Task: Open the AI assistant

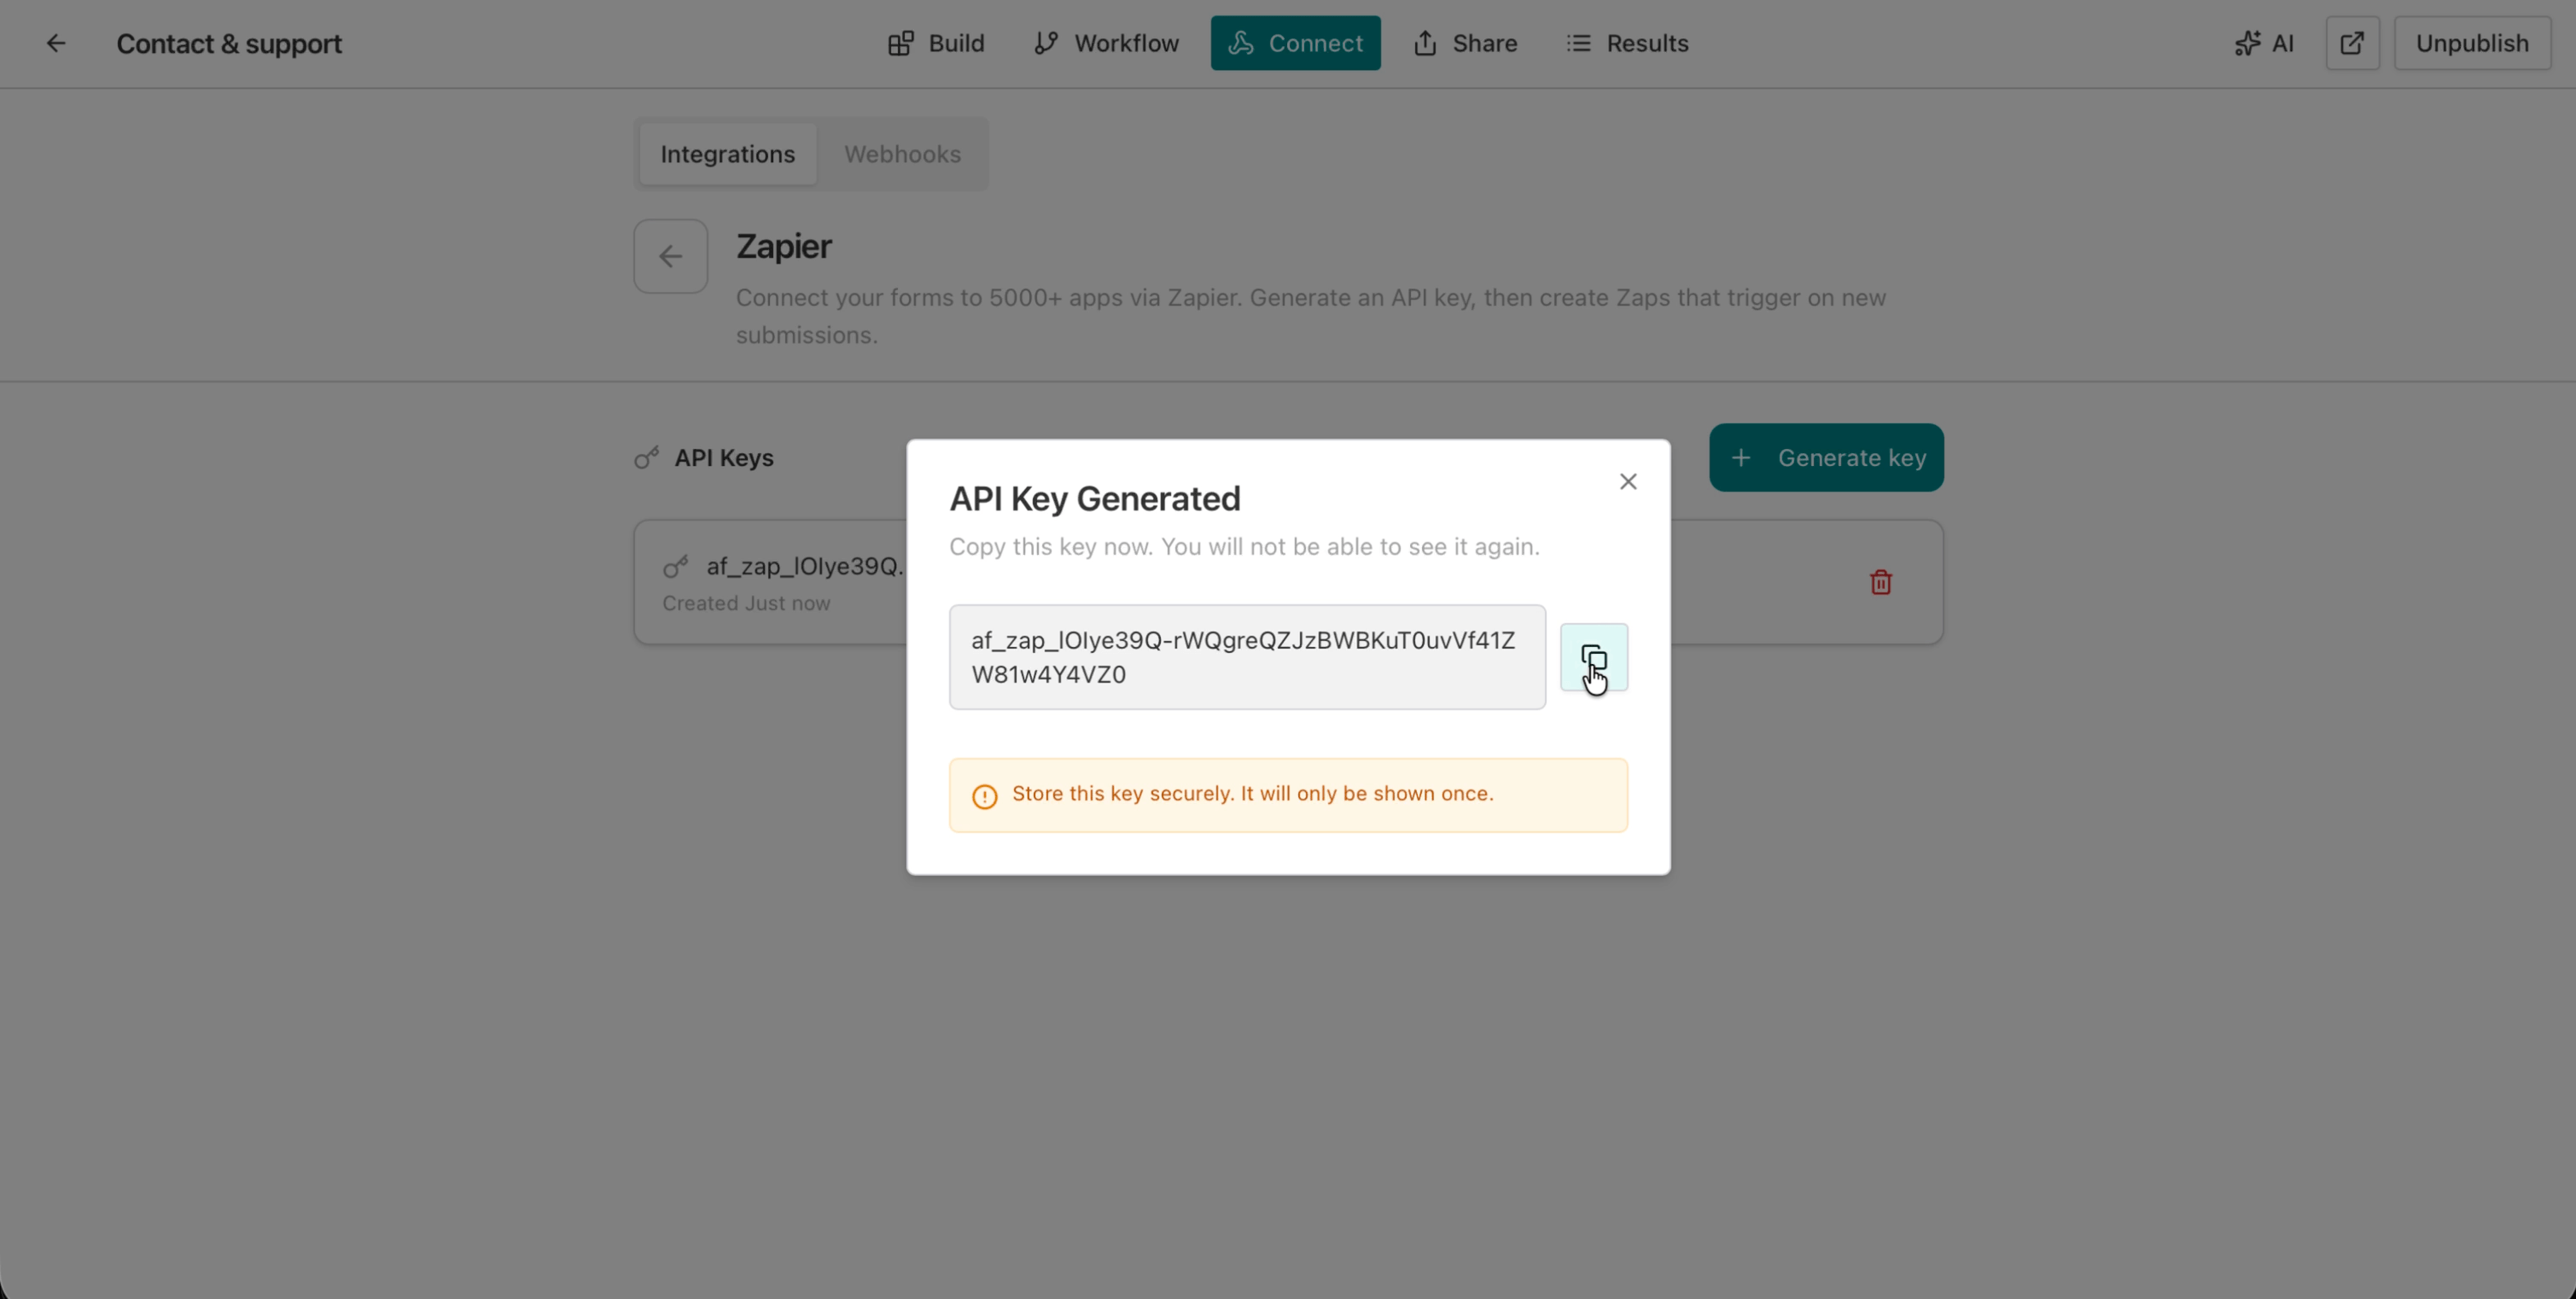Action: tap(2264, 43)
